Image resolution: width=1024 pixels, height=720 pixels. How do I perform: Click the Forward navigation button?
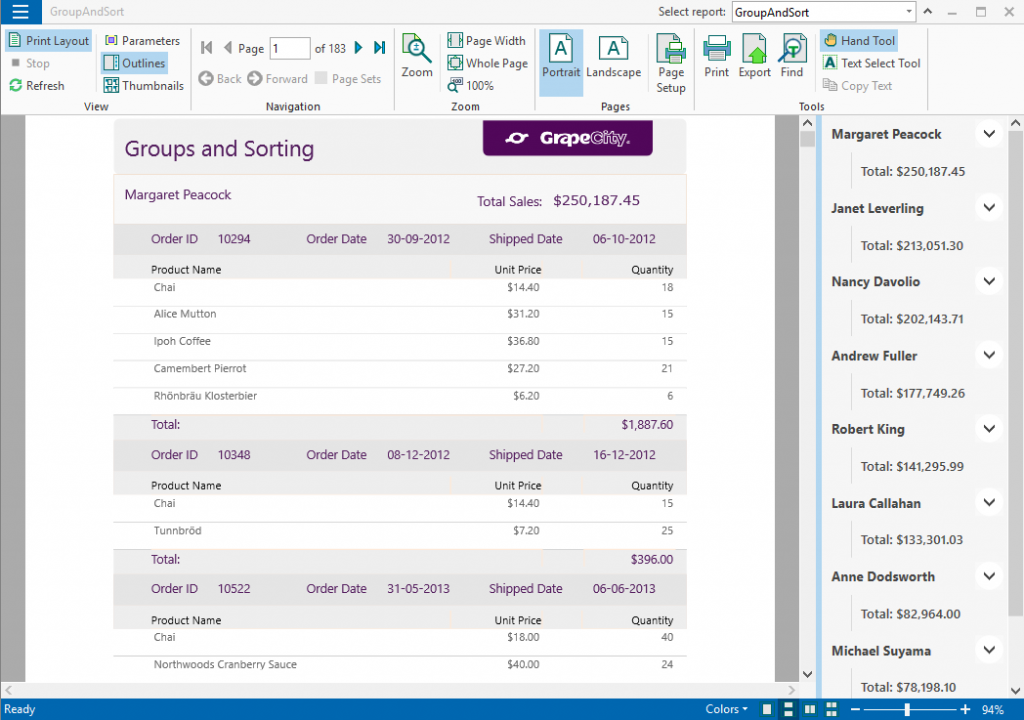(278, 78)
